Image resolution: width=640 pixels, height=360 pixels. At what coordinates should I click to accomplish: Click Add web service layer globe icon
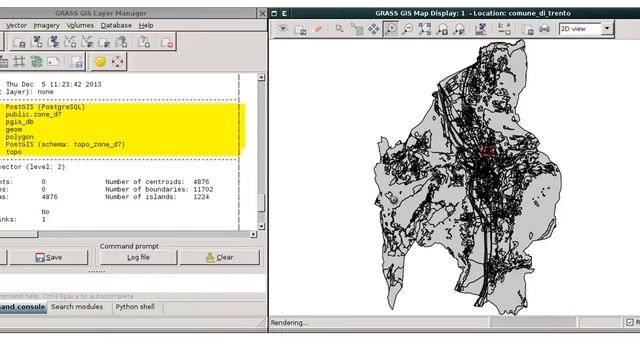point(121,42)
